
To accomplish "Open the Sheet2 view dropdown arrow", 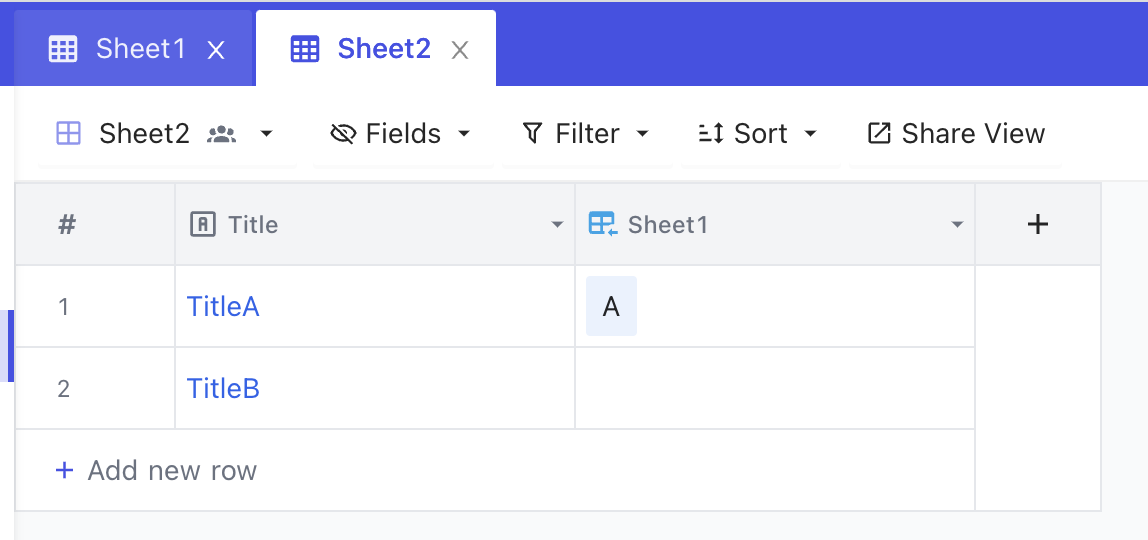I will coord(266,134).
